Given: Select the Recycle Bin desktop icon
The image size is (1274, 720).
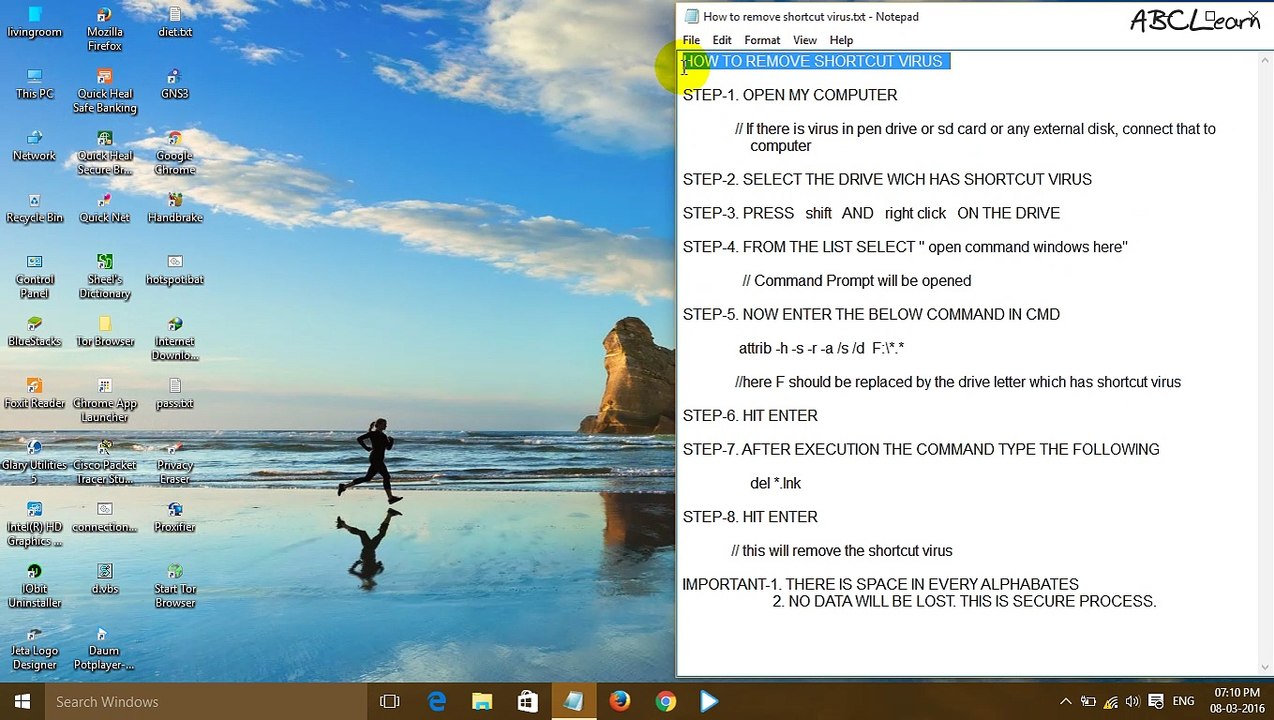Looking at the screenshot, I should coord(34,209).
